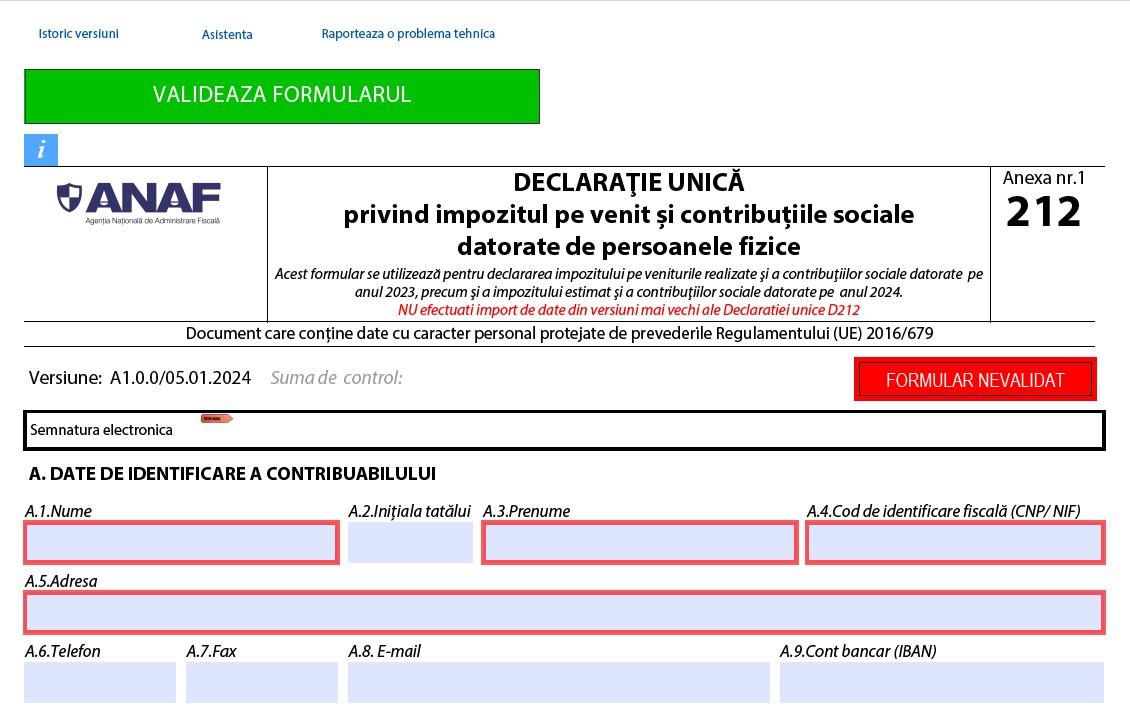Screen dimensions: 1130x706
Task: Select the A.3.Prenume input box
Action: click(x=640, y=543)
